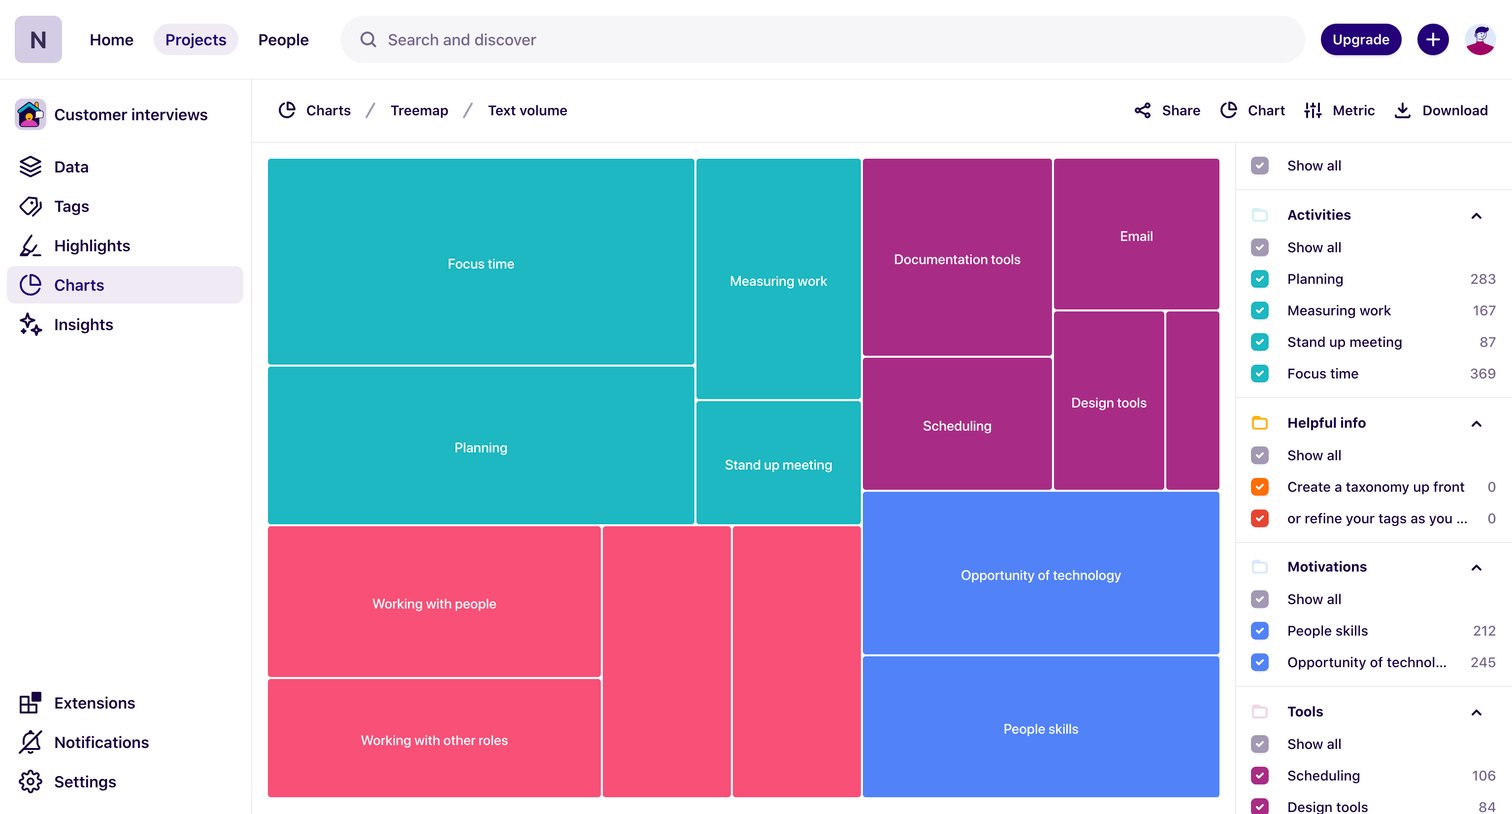Uncheck the People skills checkbox
1512x814 pixels.
(1260, 631)
